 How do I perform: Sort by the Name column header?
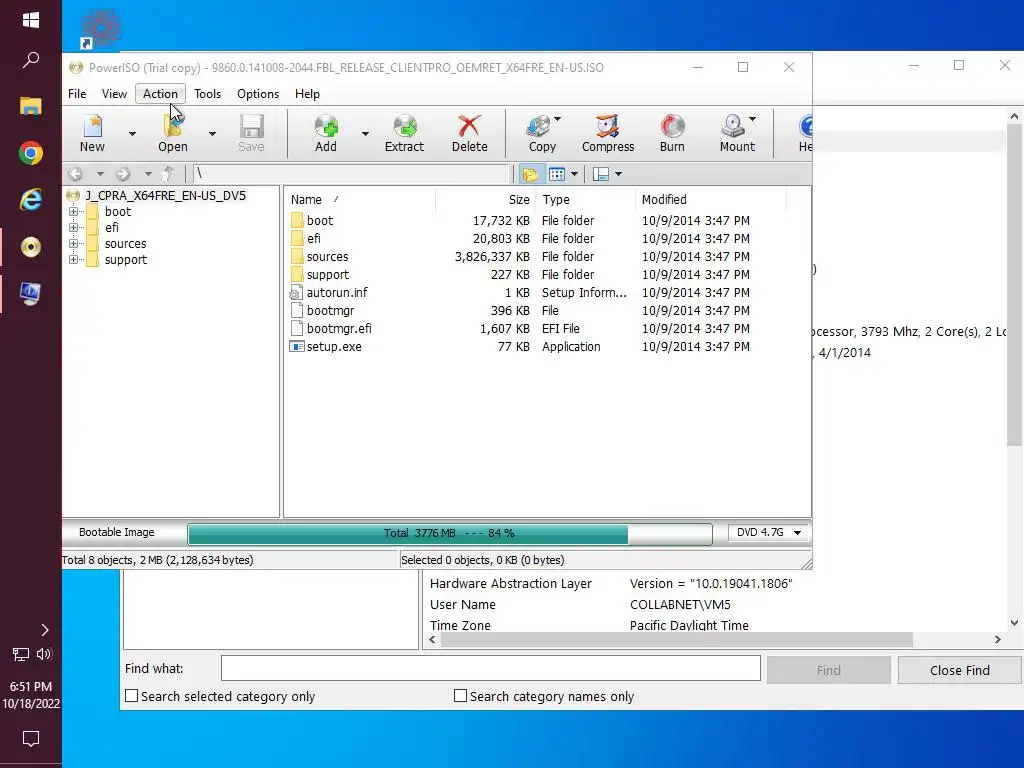pos(359,200)
